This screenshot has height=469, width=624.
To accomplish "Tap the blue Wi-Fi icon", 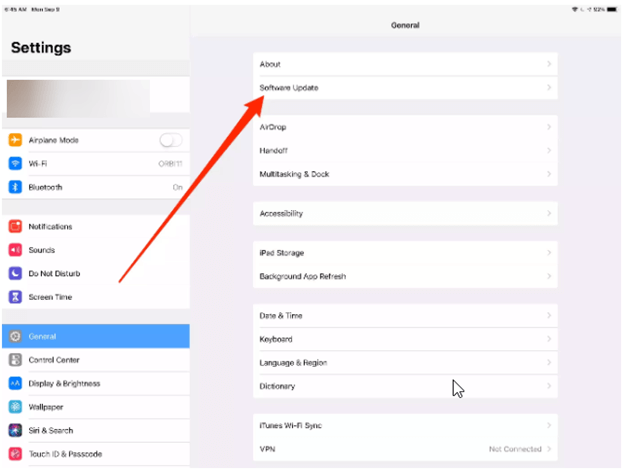I will (x=15, y=163).
